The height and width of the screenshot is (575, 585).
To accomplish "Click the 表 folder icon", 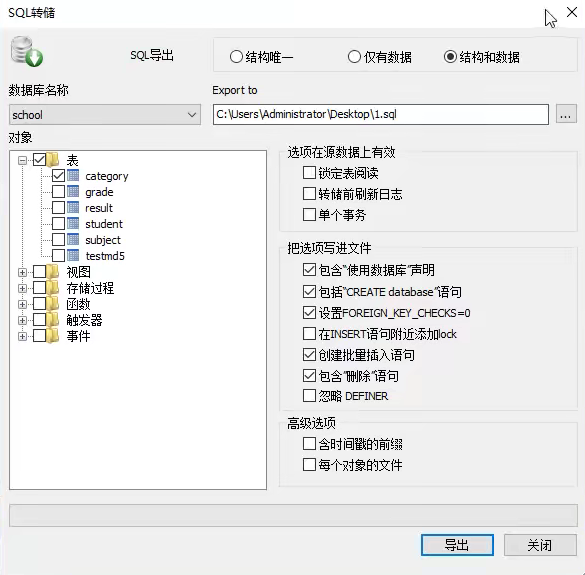I will (53, 160).
